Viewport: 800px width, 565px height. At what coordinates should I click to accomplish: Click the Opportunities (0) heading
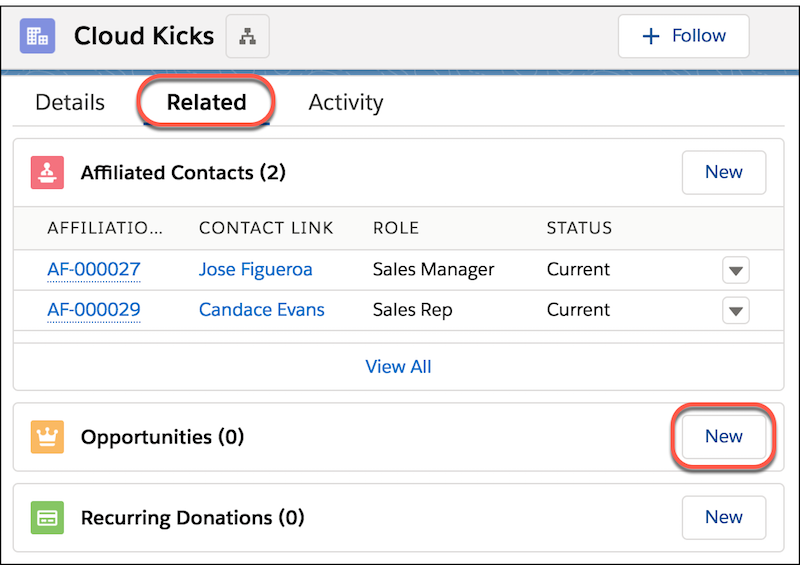click(162, 437)
